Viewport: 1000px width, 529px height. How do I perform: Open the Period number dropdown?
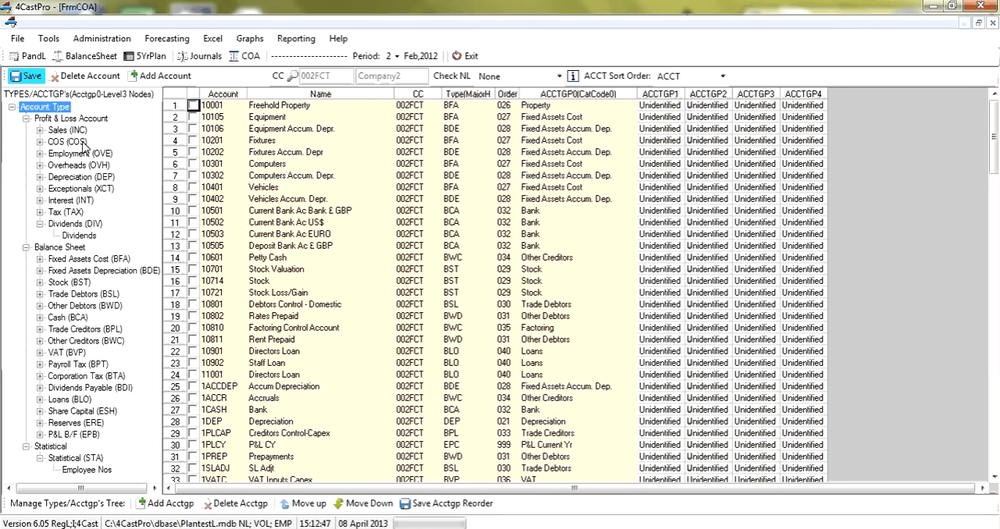397,56
